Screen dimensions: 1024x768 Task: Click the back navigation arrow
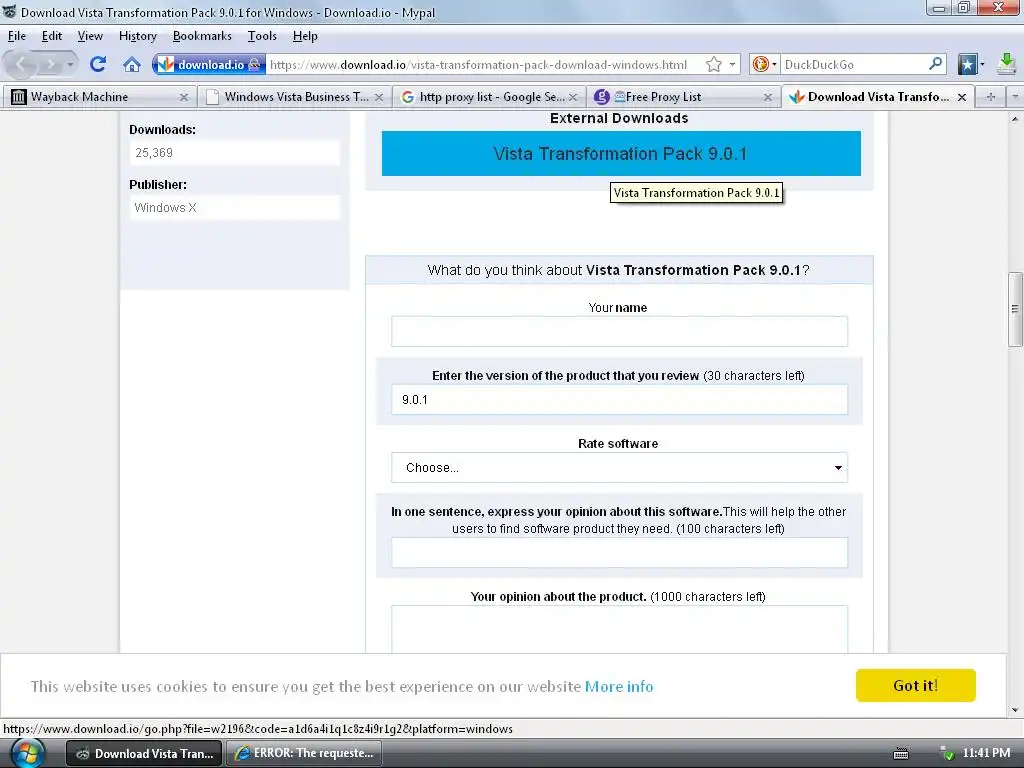pyautogui.click(x=21, y=64)
